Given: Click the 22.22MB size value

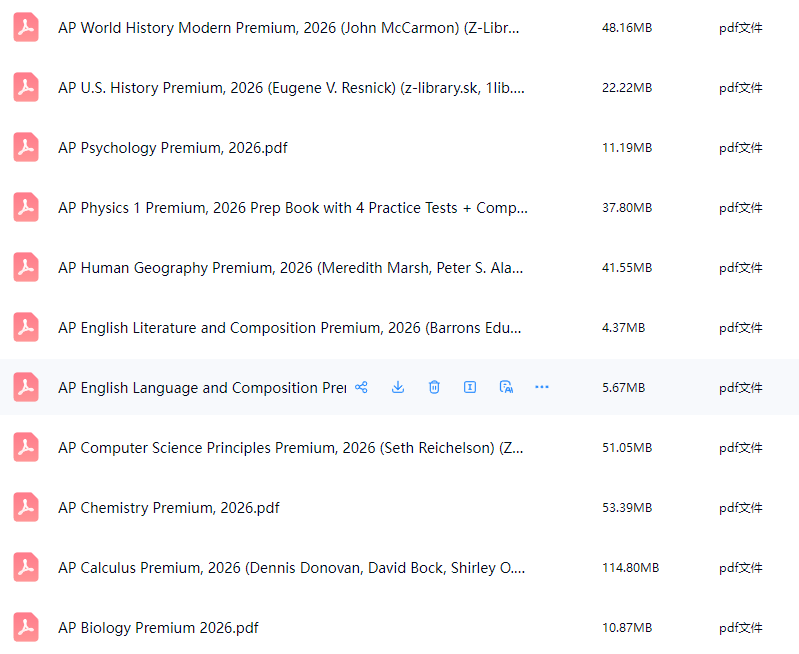Looking at the screenshot, I should click(x=627, y=88).
